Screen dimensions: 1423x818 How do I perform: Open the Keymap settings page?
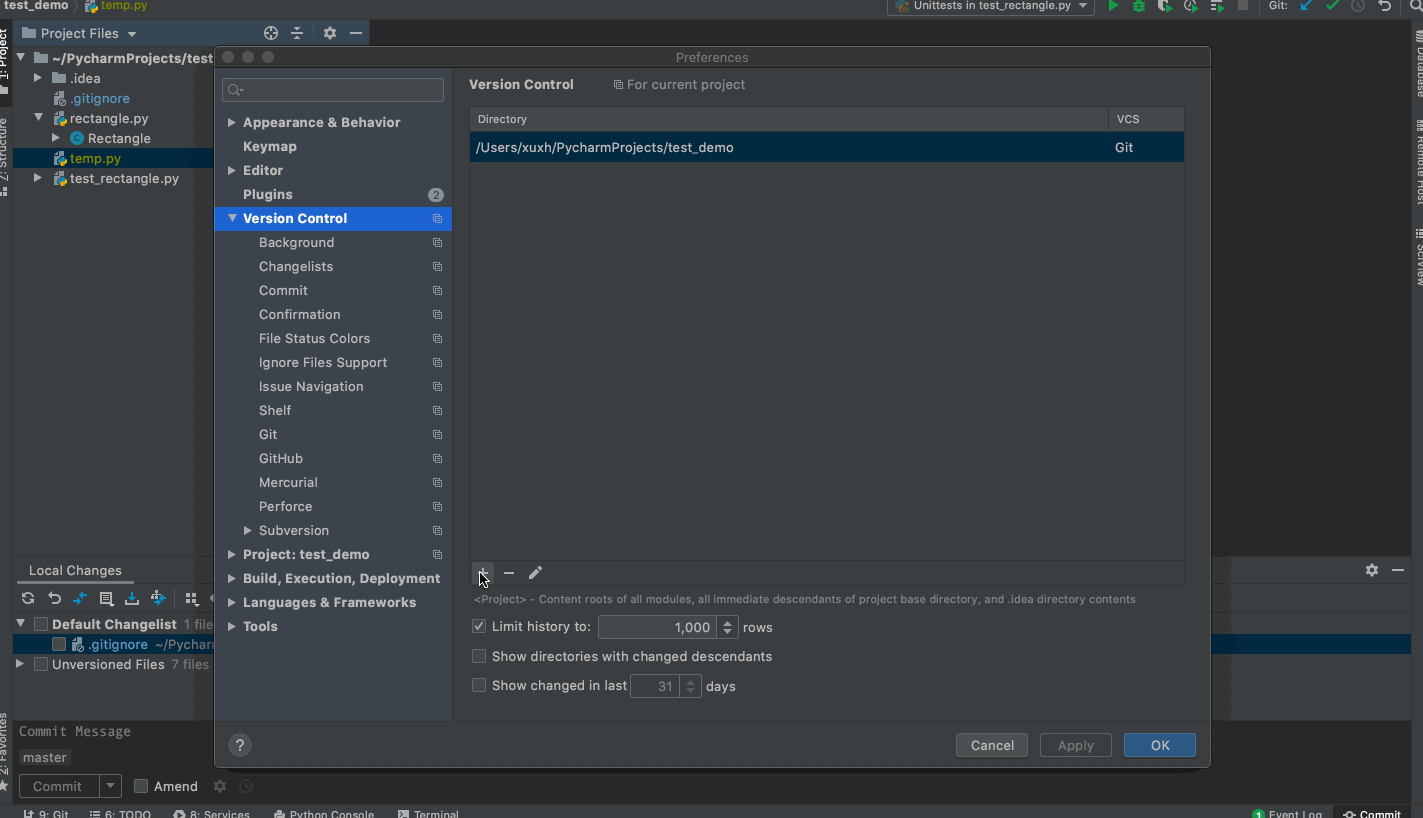click(270, 146)
